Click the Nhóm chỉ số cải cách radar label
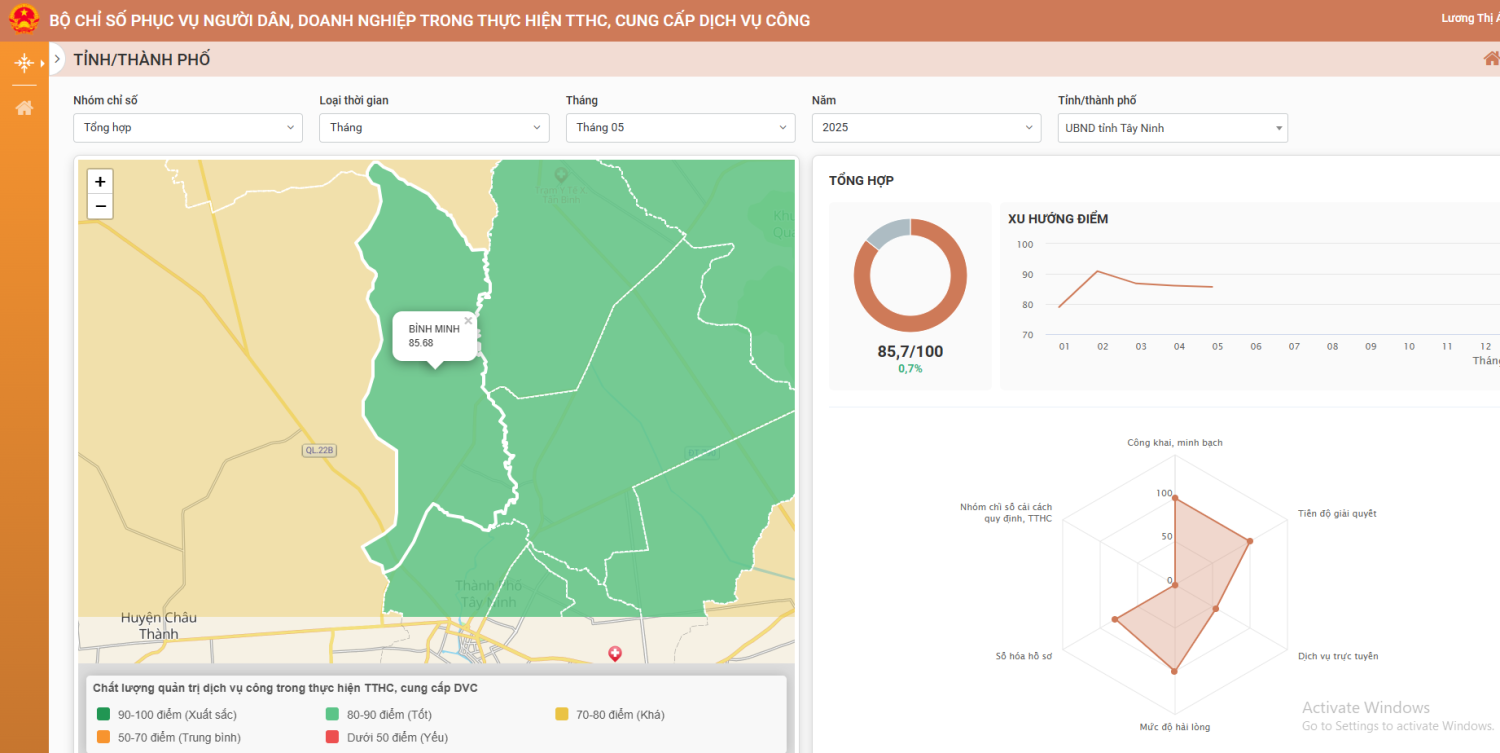1500x753 pixels. (x=1006, y=513)
